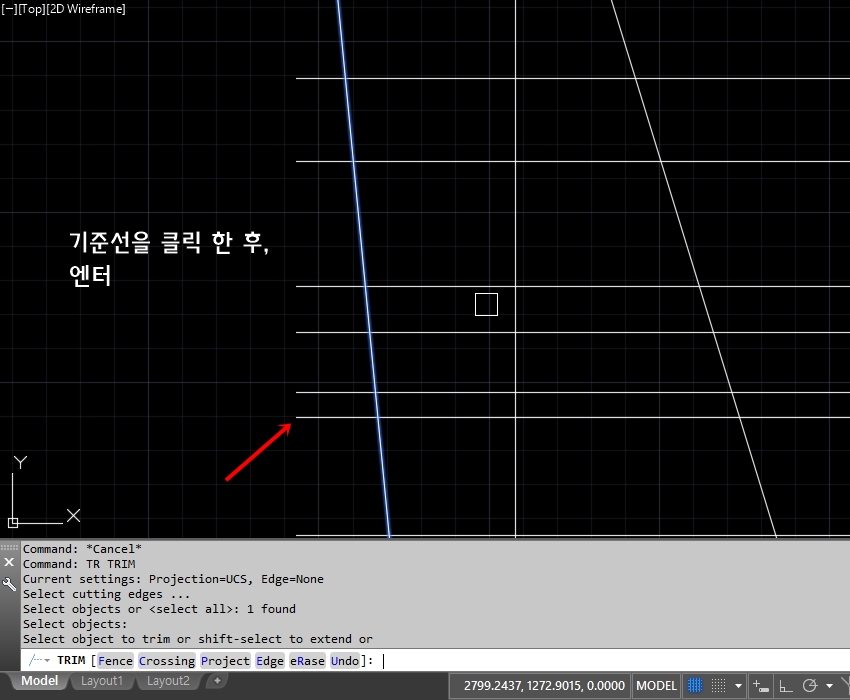Click the coordinate readout in status bar
The width and height of the screenshot is (850, 700).
[x=544, y=686]
